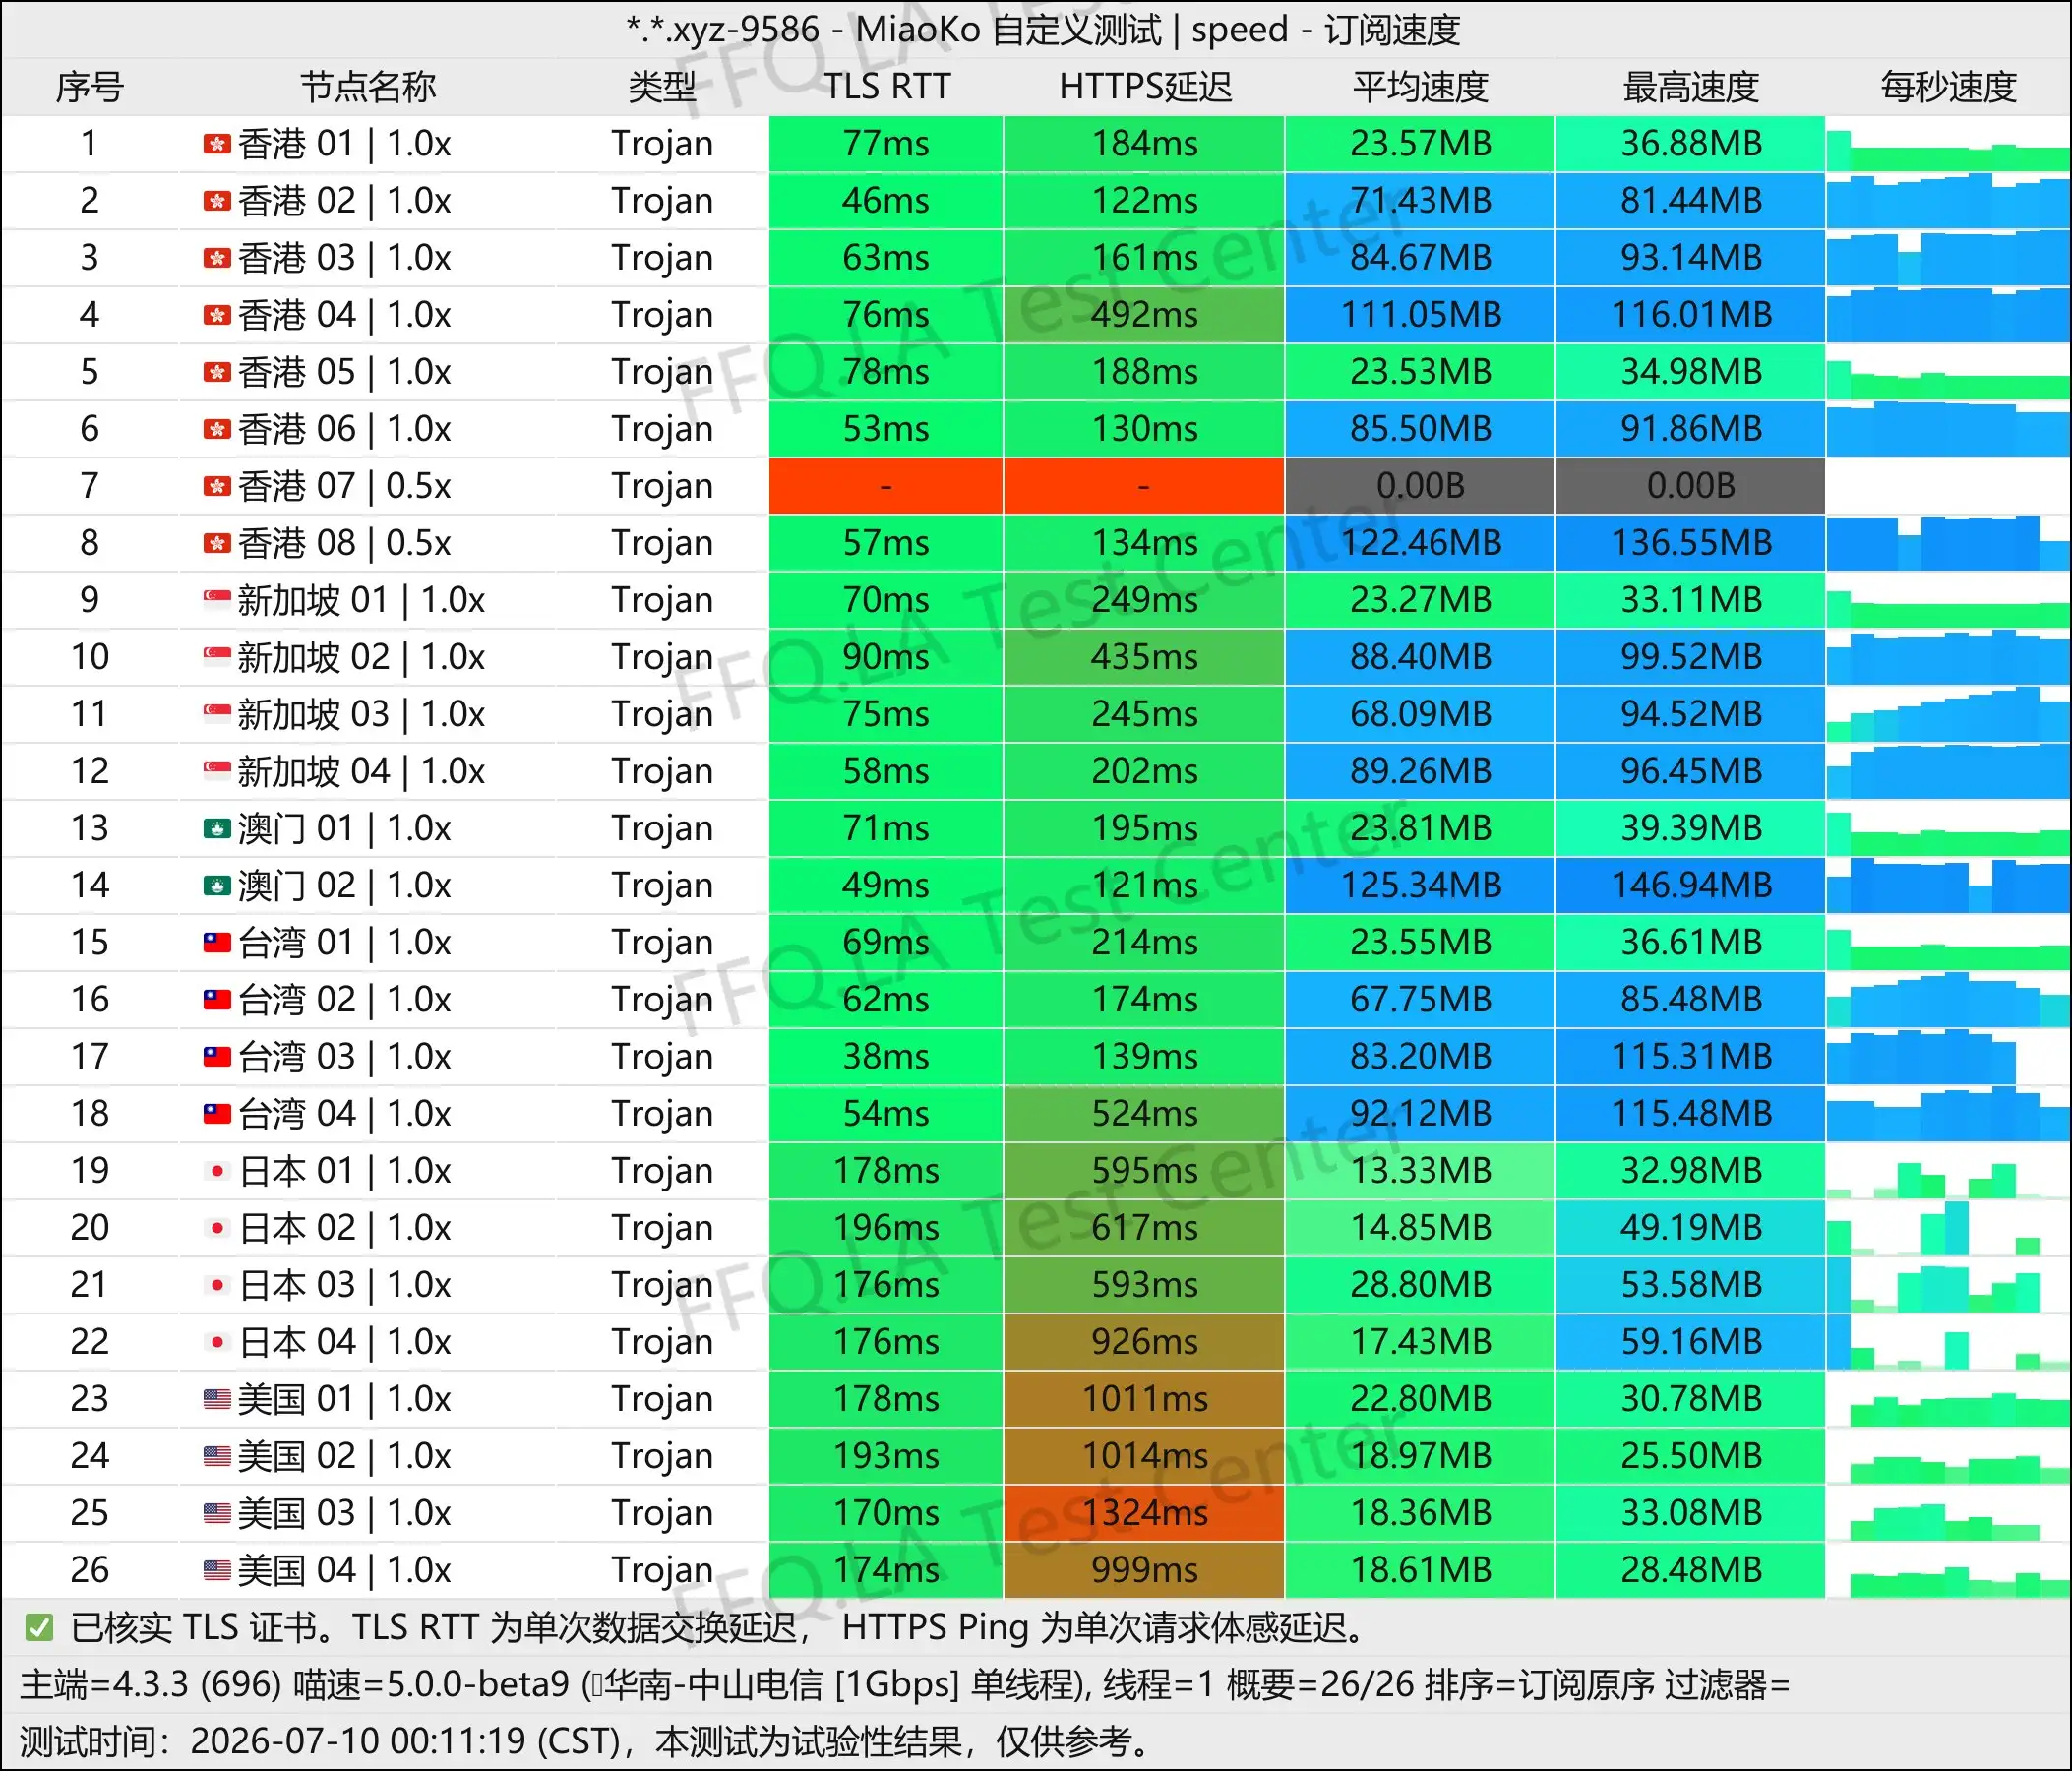Click the Macau flag beside 澳门 02

(x=217, y=885)
